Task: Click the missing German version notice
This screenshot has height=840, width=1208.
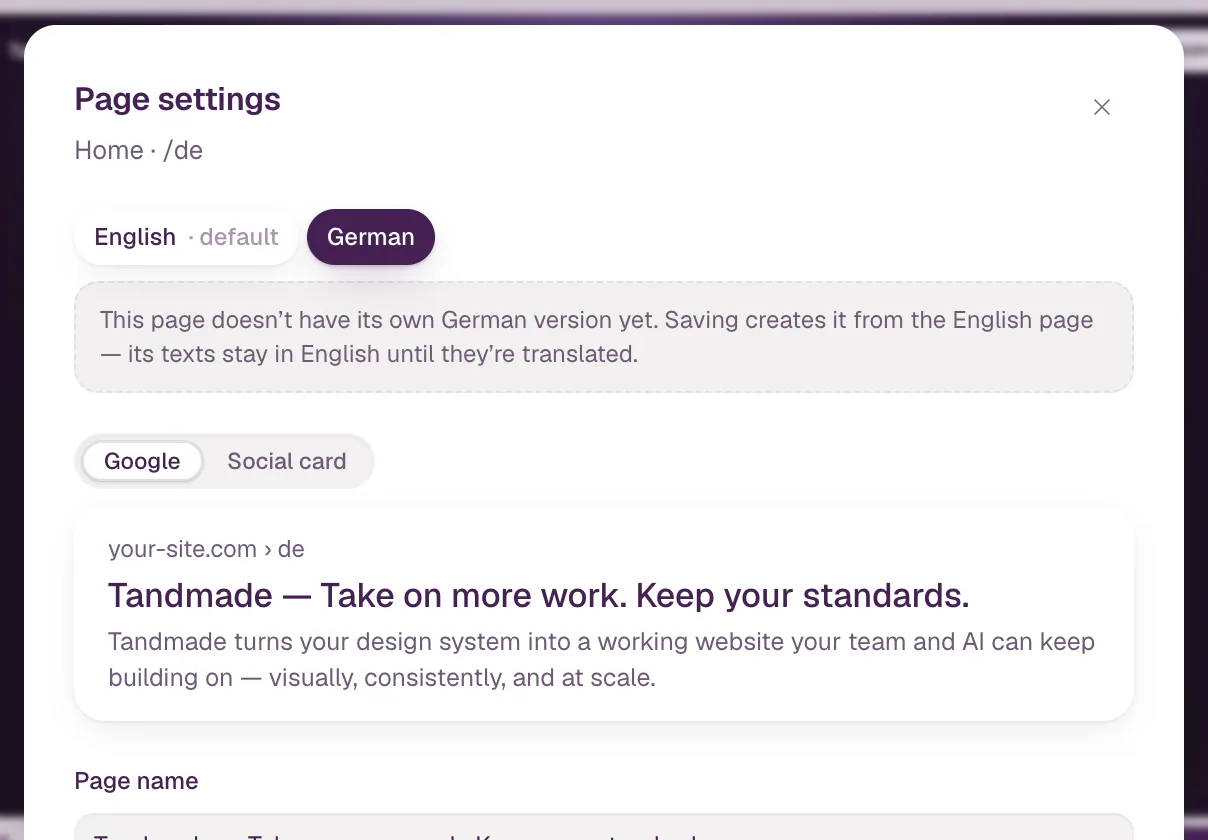Action: pyautogui.click(x=604, y=337)
